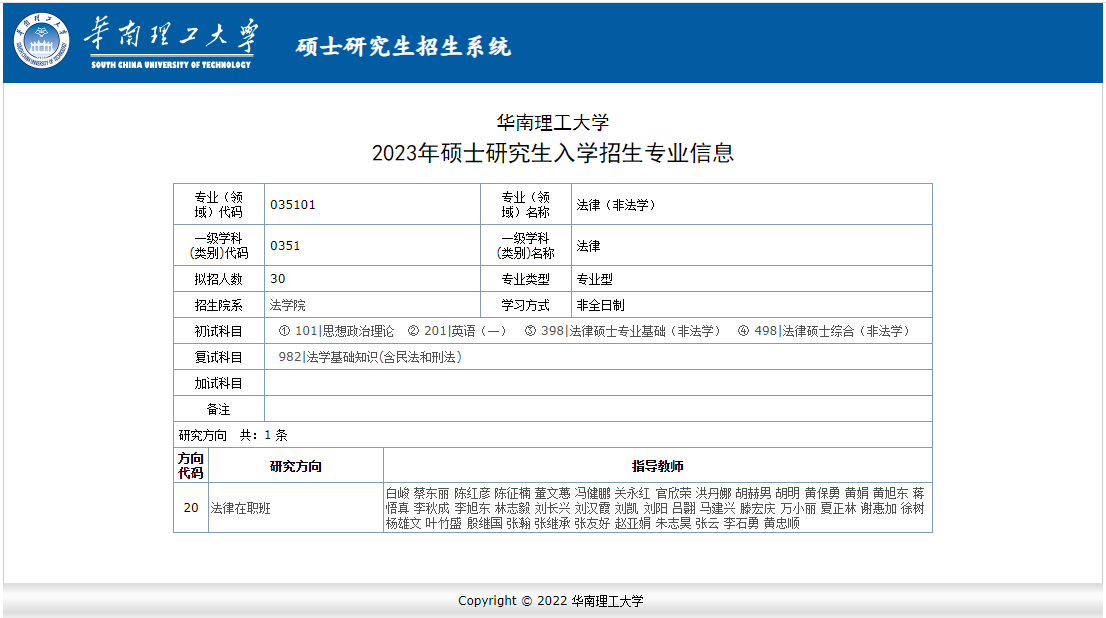Click the 研究方向 column header

296,466
